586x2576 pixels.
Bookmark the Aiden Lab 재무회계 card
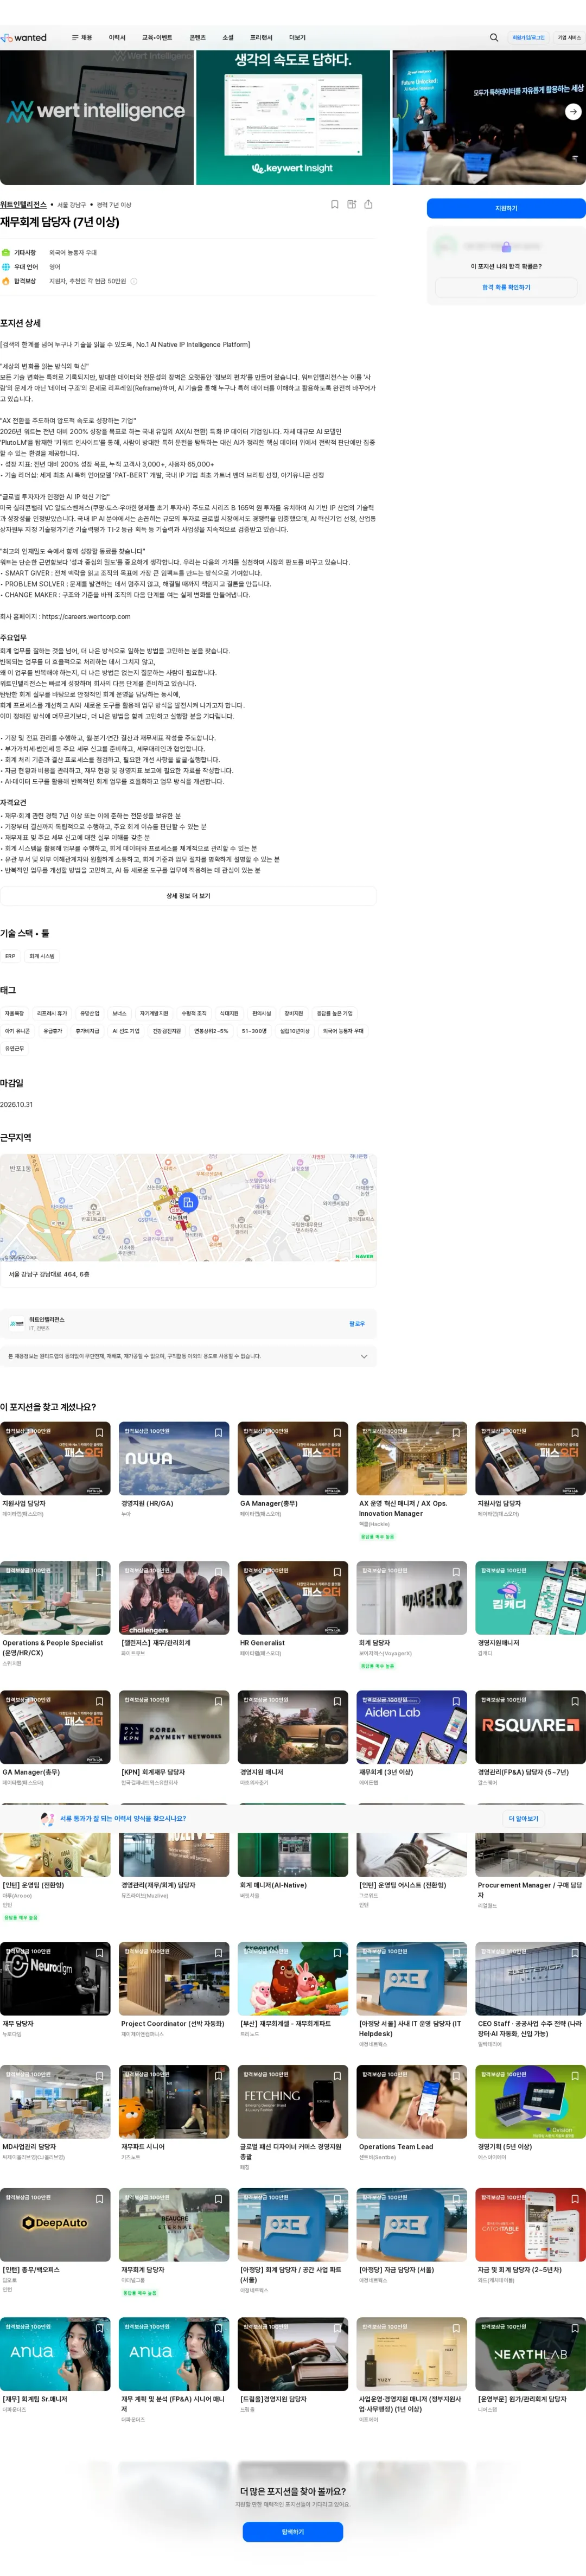[456, 1701]
